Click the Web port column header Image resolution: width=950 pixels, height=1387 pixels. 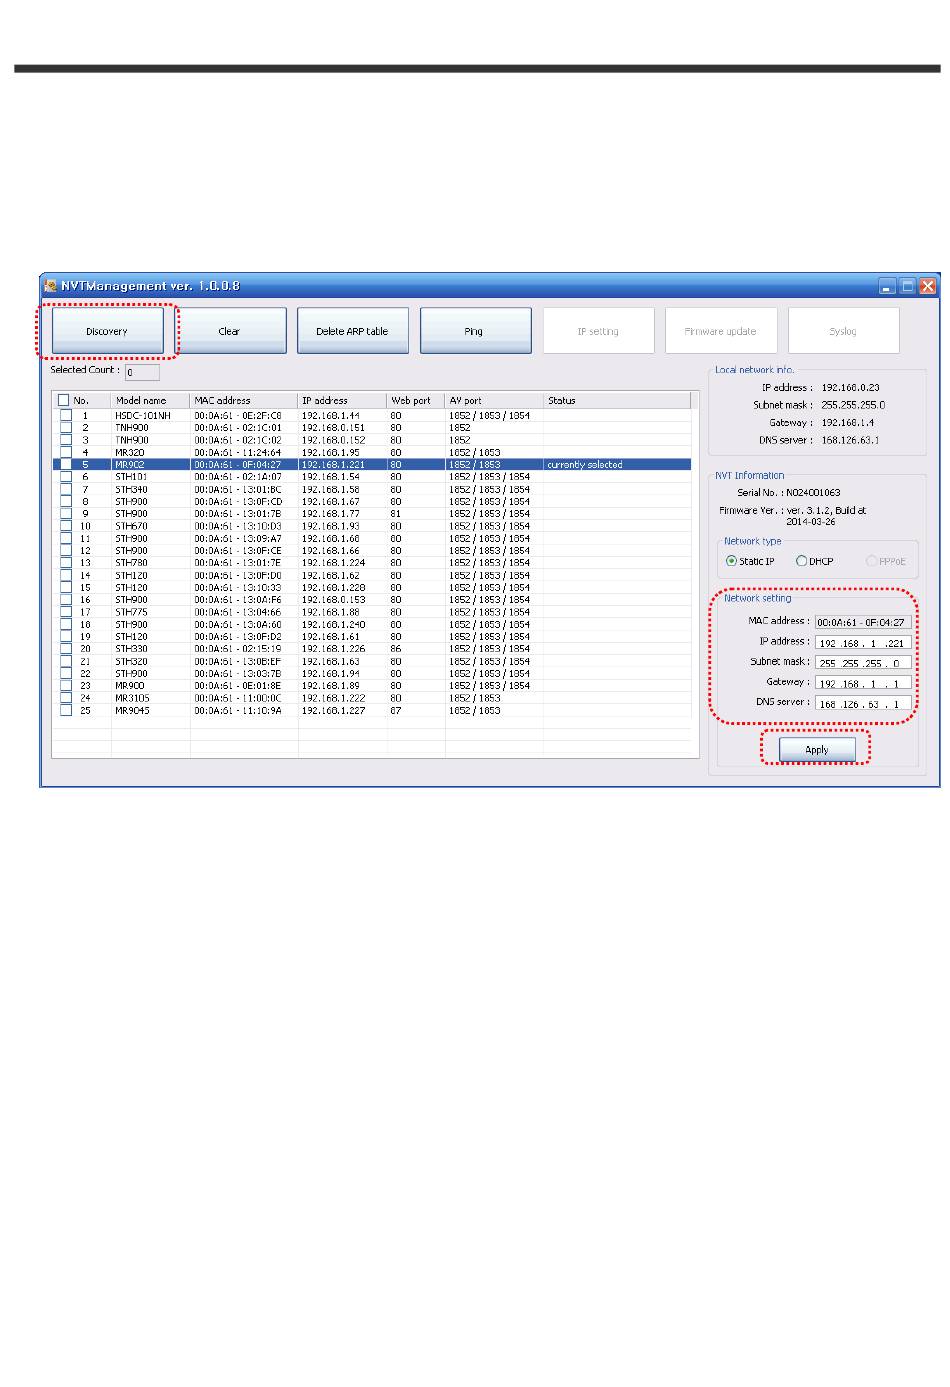415,400
